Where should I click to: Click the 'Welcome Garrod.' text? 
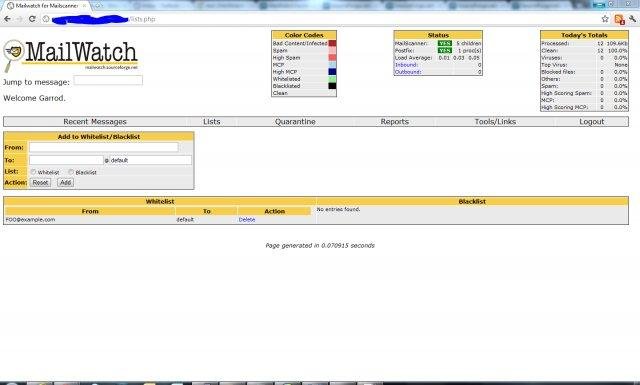point(34,98)
